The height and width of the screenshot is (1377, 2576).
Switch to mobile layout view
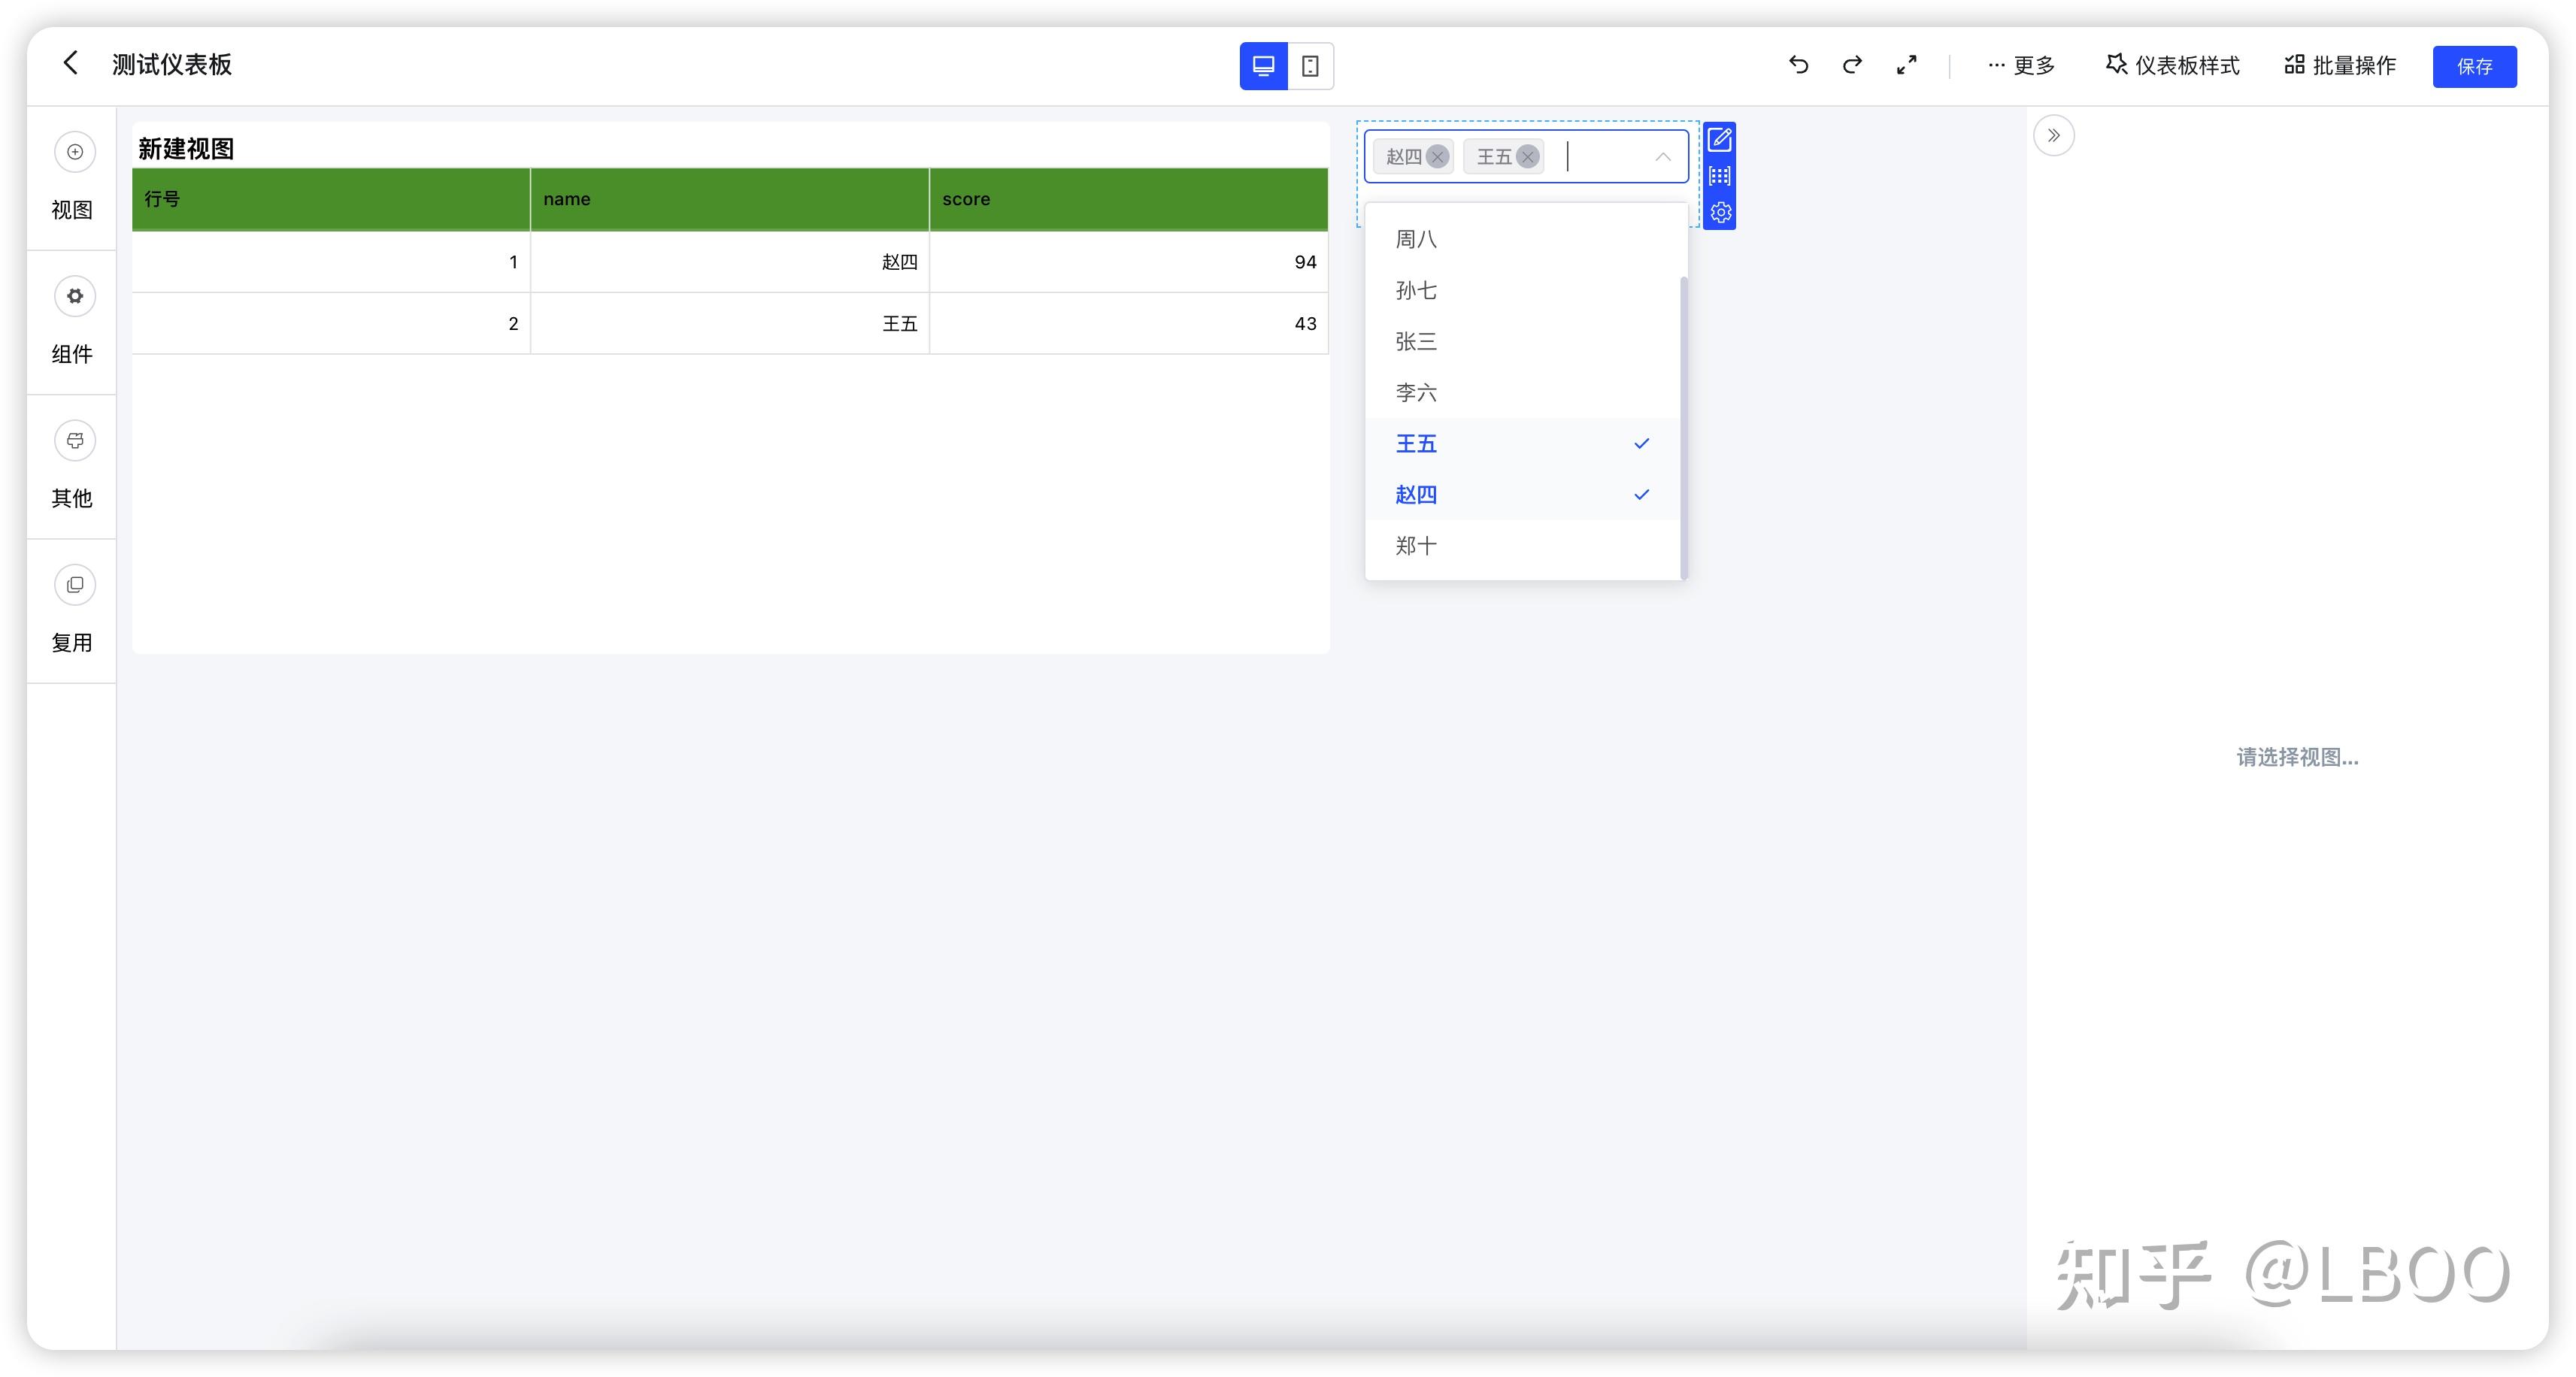(1310, 66)
